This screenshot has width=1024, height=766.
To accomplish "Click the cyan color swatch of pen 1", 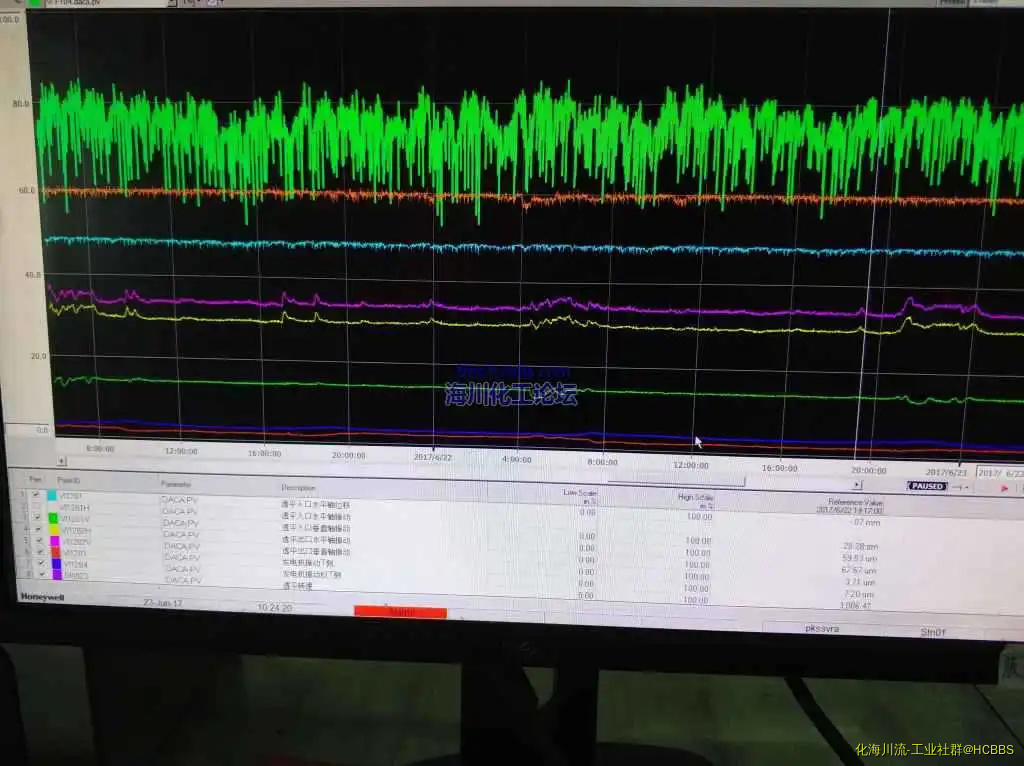I will [x=52, y=495].
